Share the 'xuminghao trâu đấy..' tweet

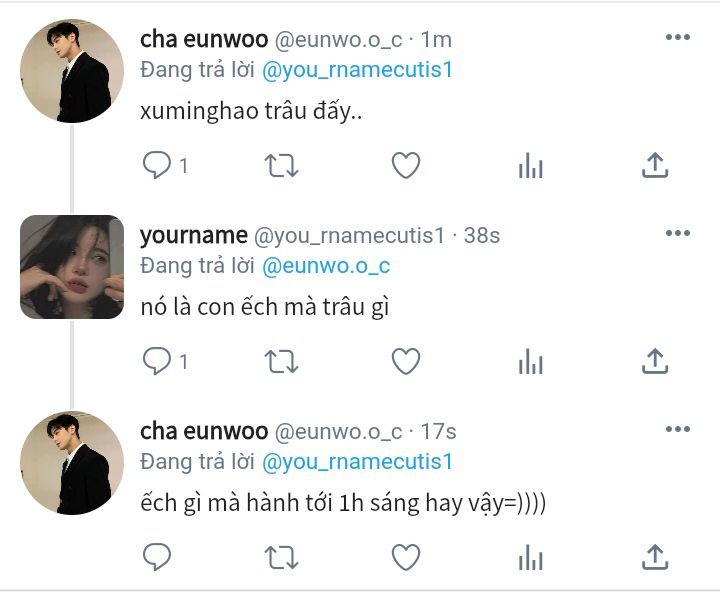[655, 165]
